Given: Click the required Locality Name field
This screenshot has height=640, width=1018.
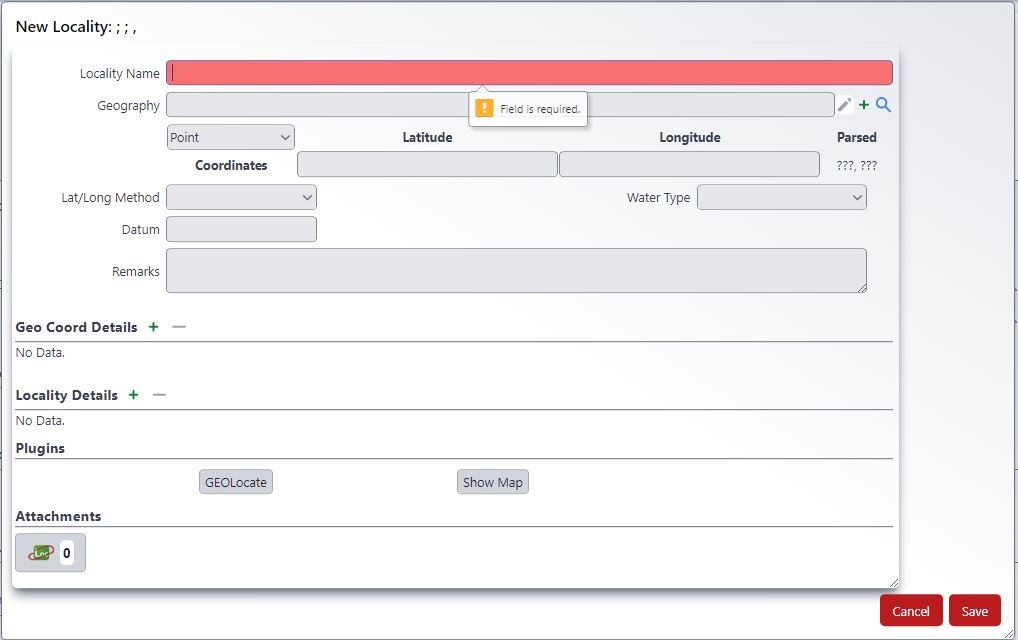Looking at the screenshot, I should pos(530,72).
